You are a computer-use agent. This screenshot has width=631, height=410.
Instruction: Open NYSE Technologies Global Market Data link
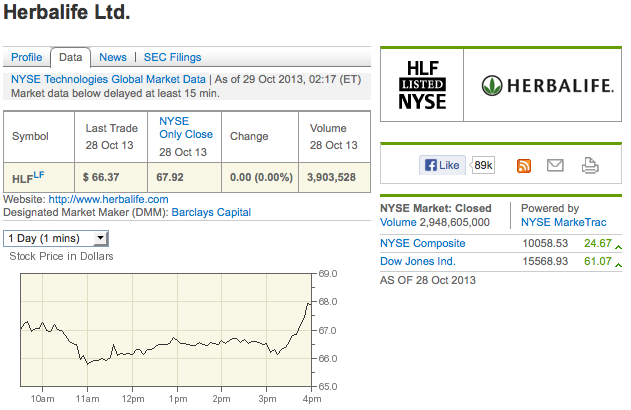pos(108,79)
